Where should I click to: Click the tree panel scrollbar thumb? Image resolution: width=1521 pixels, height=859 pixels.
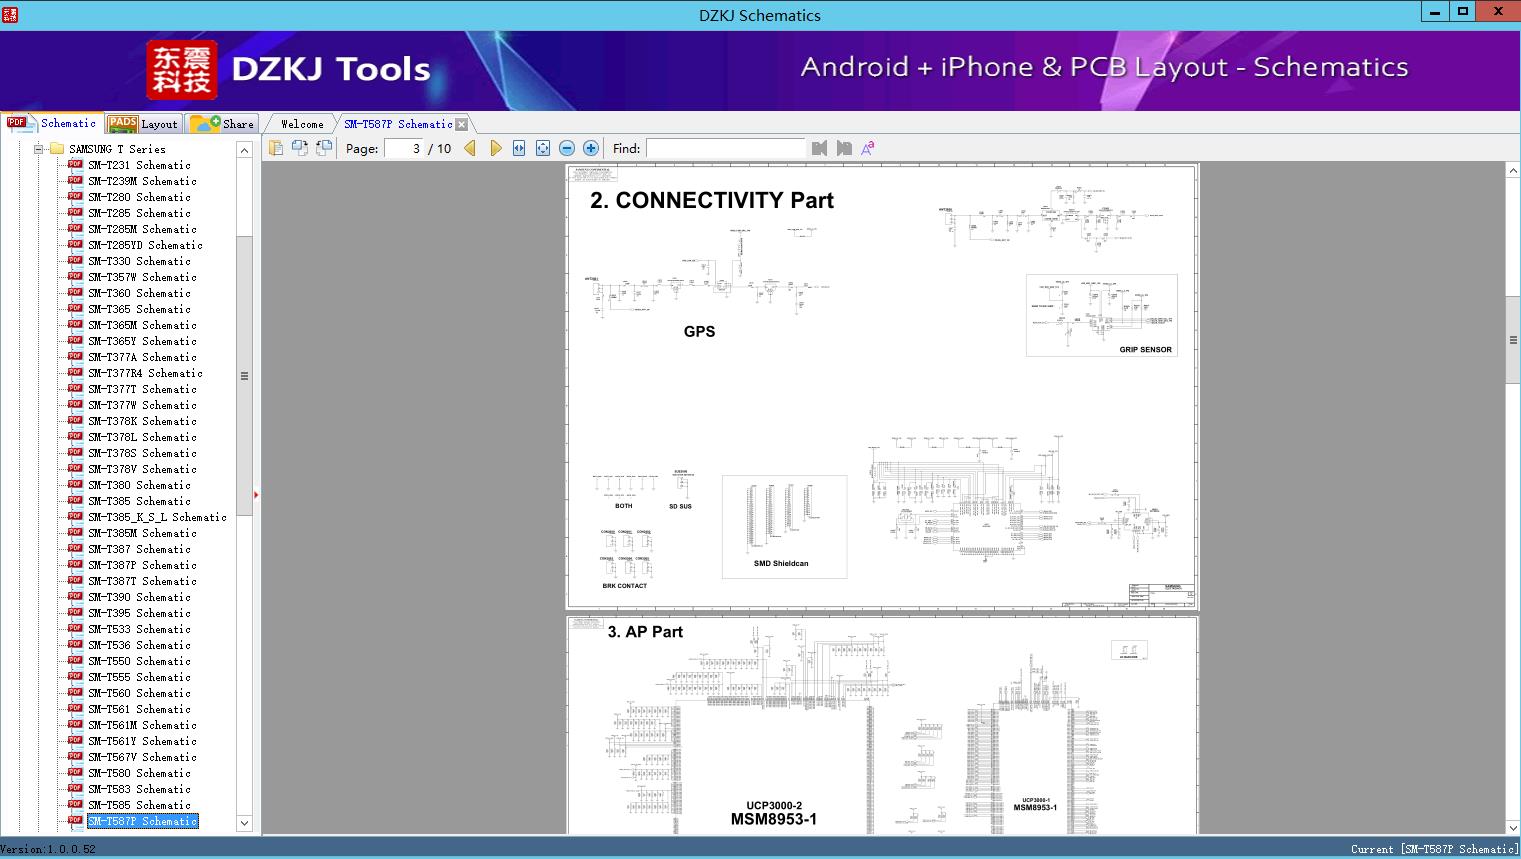coord(244,376)
